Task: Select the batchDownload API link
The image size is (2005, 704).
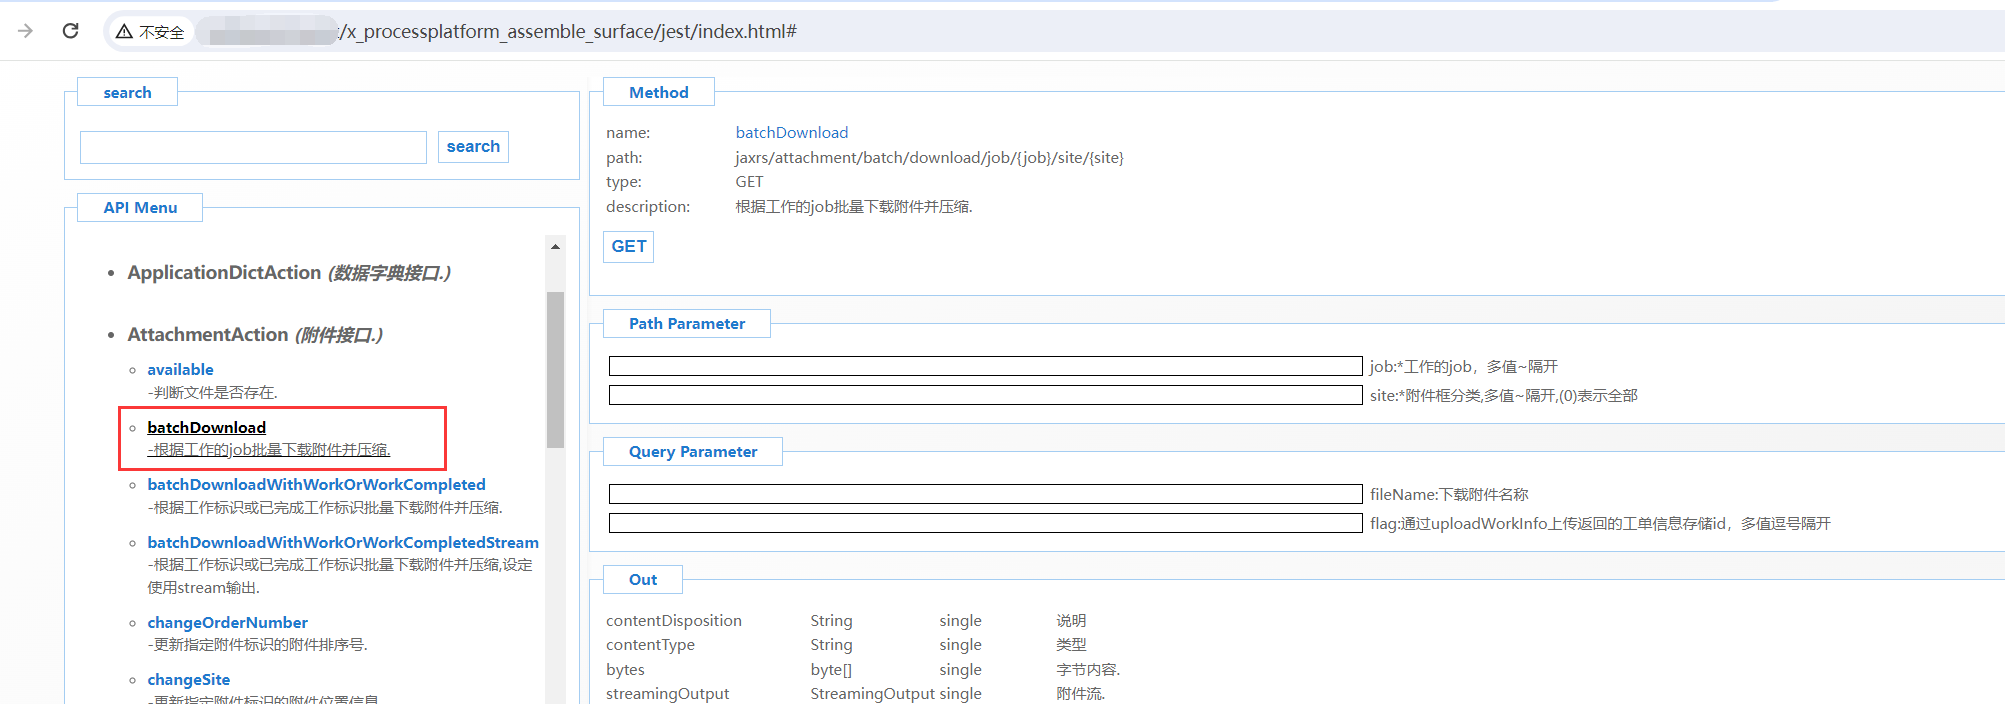Action: 206,428
